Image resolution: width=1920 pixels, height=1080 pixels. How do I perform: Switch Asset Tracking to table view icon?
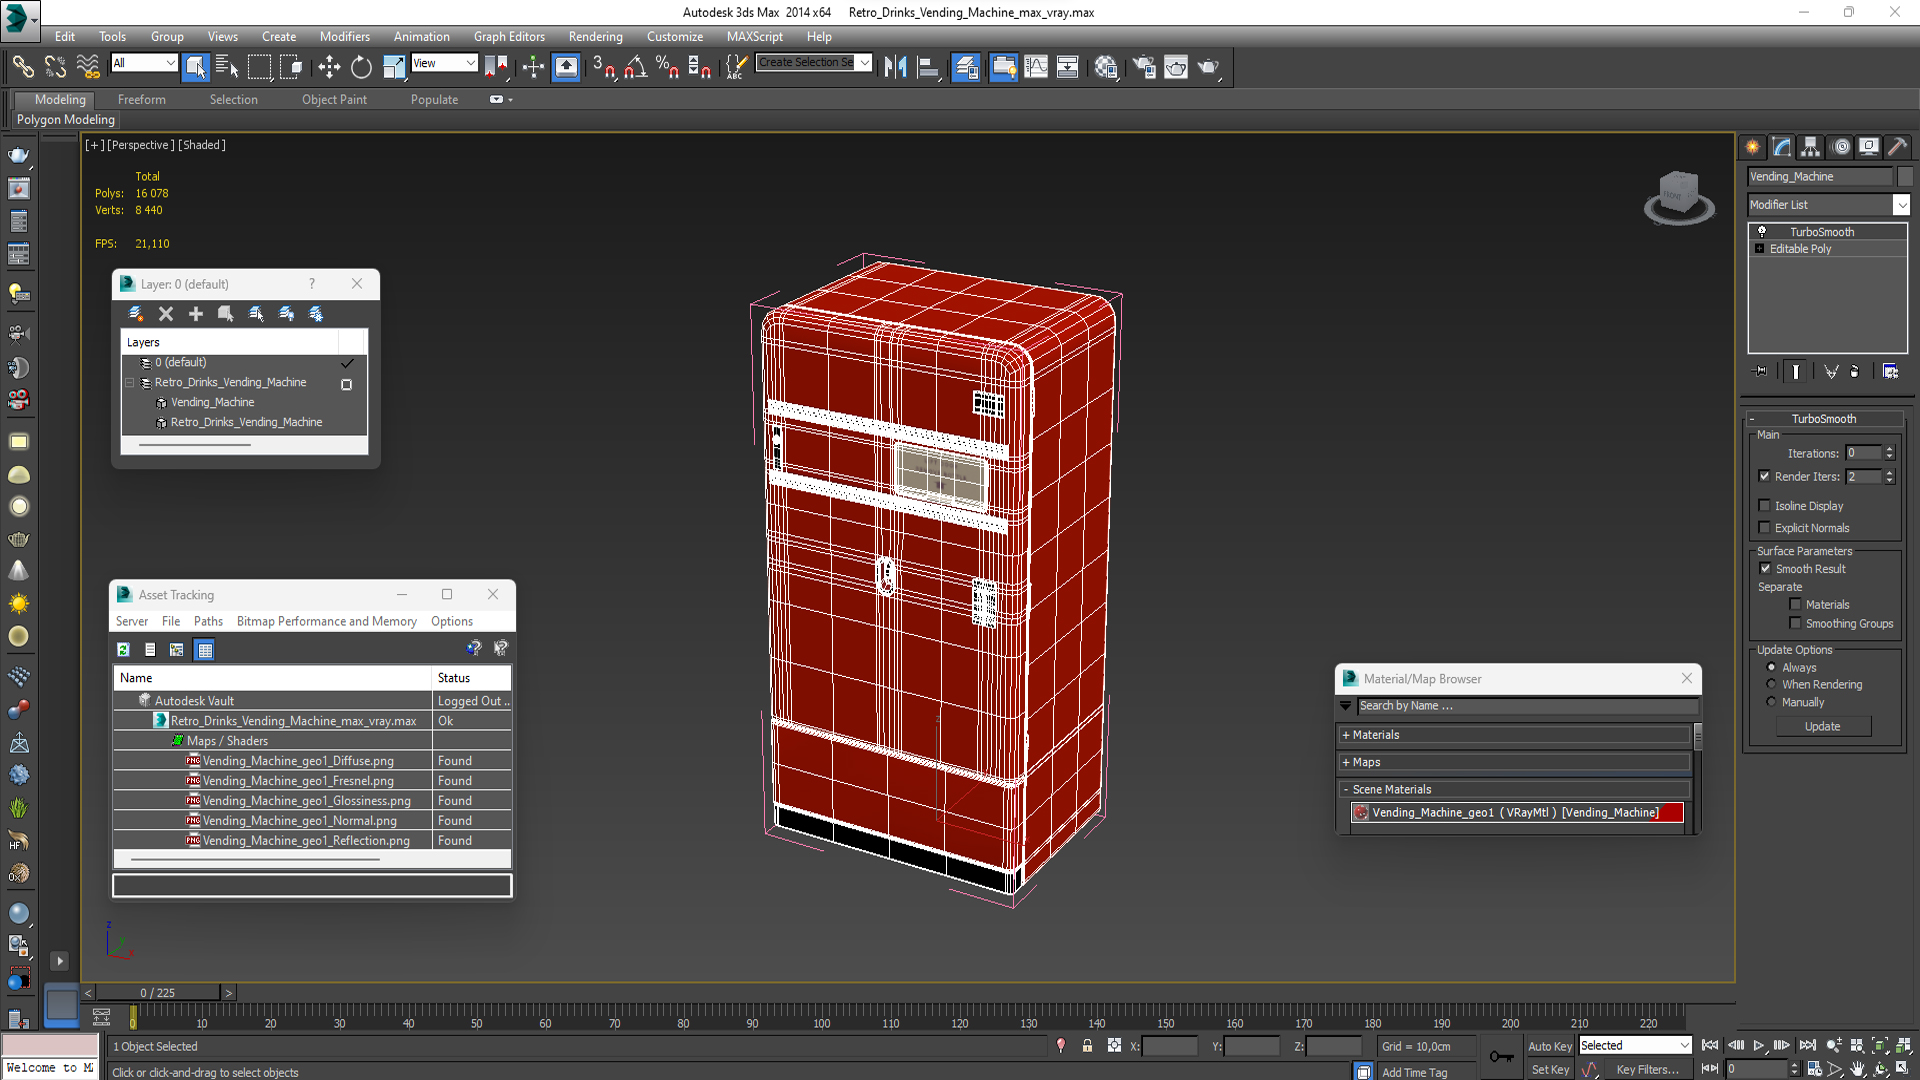click(x=205, y=650)
